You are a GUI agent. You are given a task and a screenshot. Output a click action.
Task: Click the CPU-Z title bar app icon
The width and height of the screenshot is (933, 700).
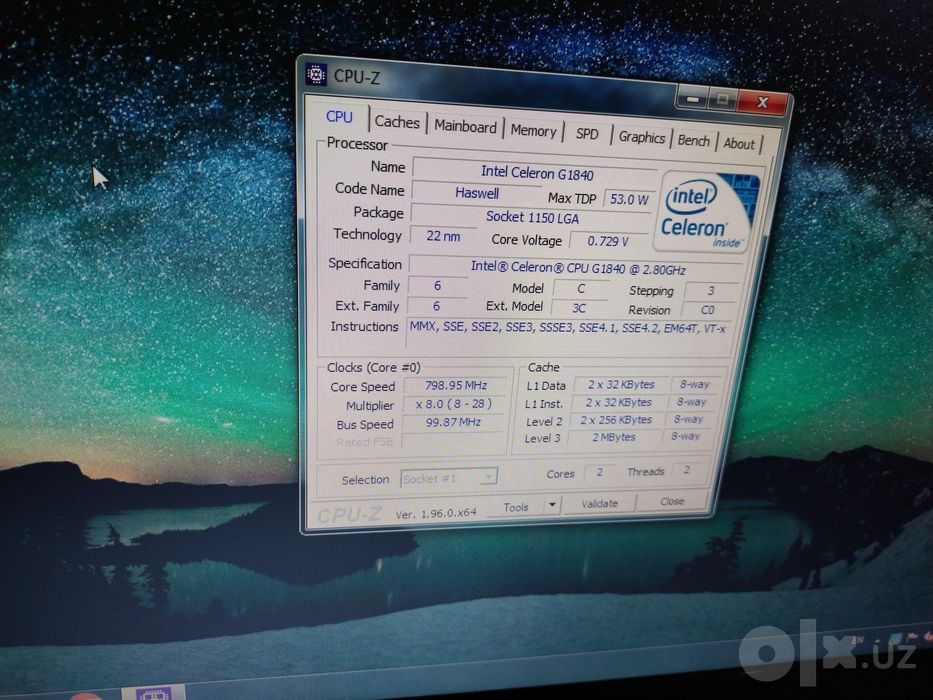point(316,74)
